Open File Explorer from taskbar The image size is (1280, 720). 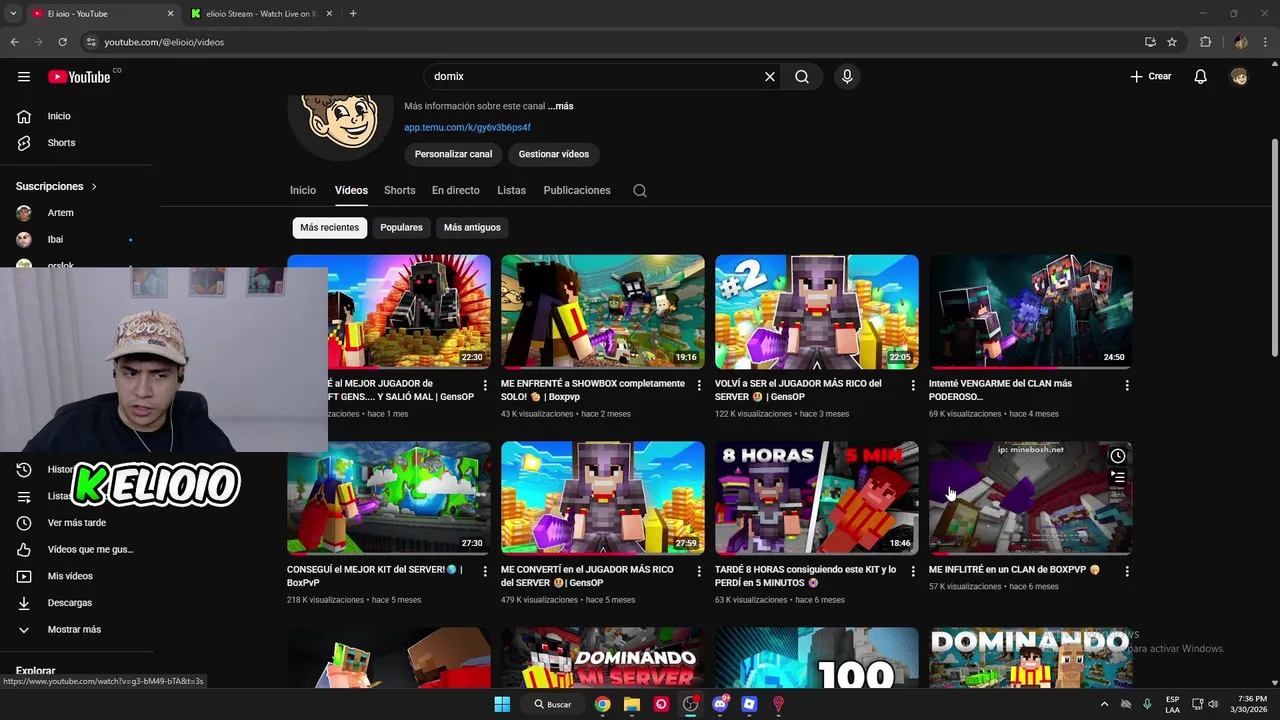click(632, 704)
